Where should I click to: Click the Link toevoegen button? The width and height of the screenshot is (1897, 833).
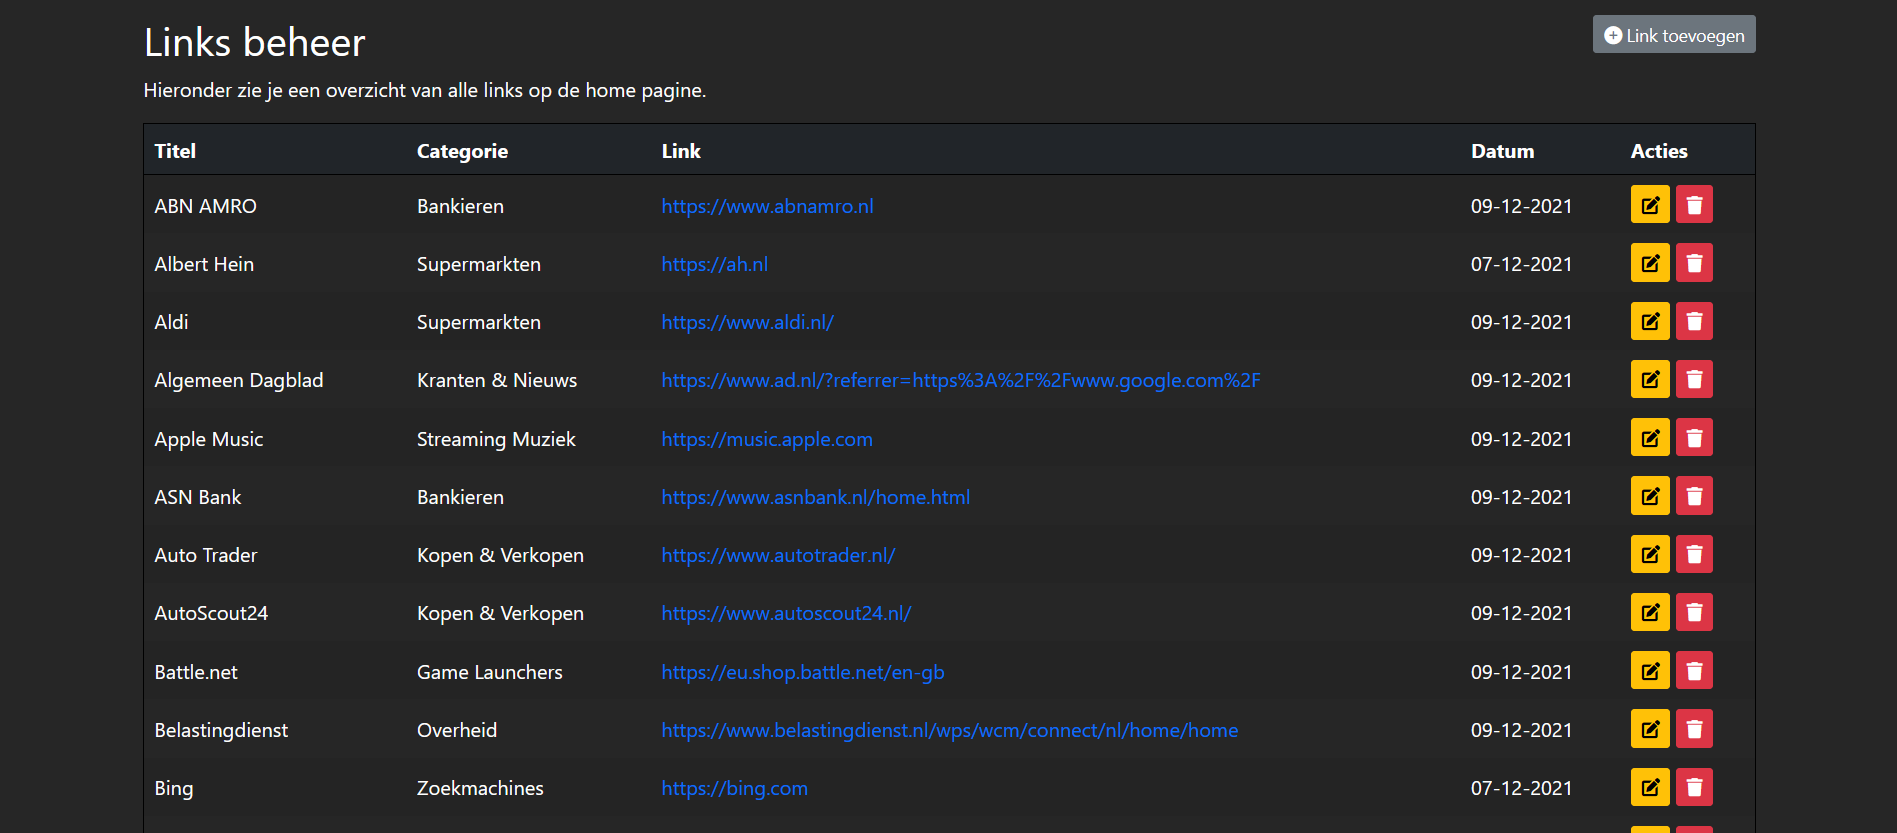[1674, 35]
